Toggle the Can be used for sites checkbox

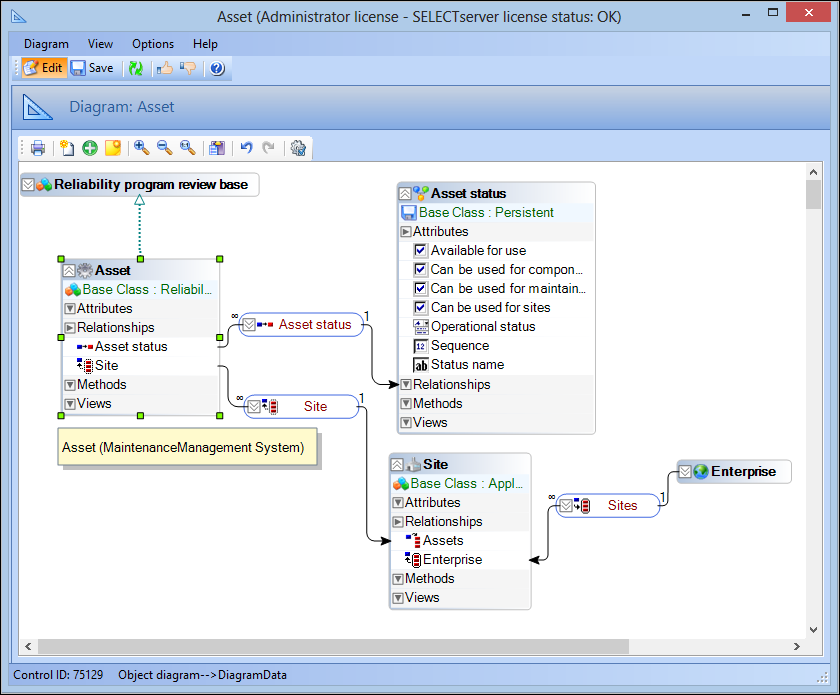tap(421, 308)
